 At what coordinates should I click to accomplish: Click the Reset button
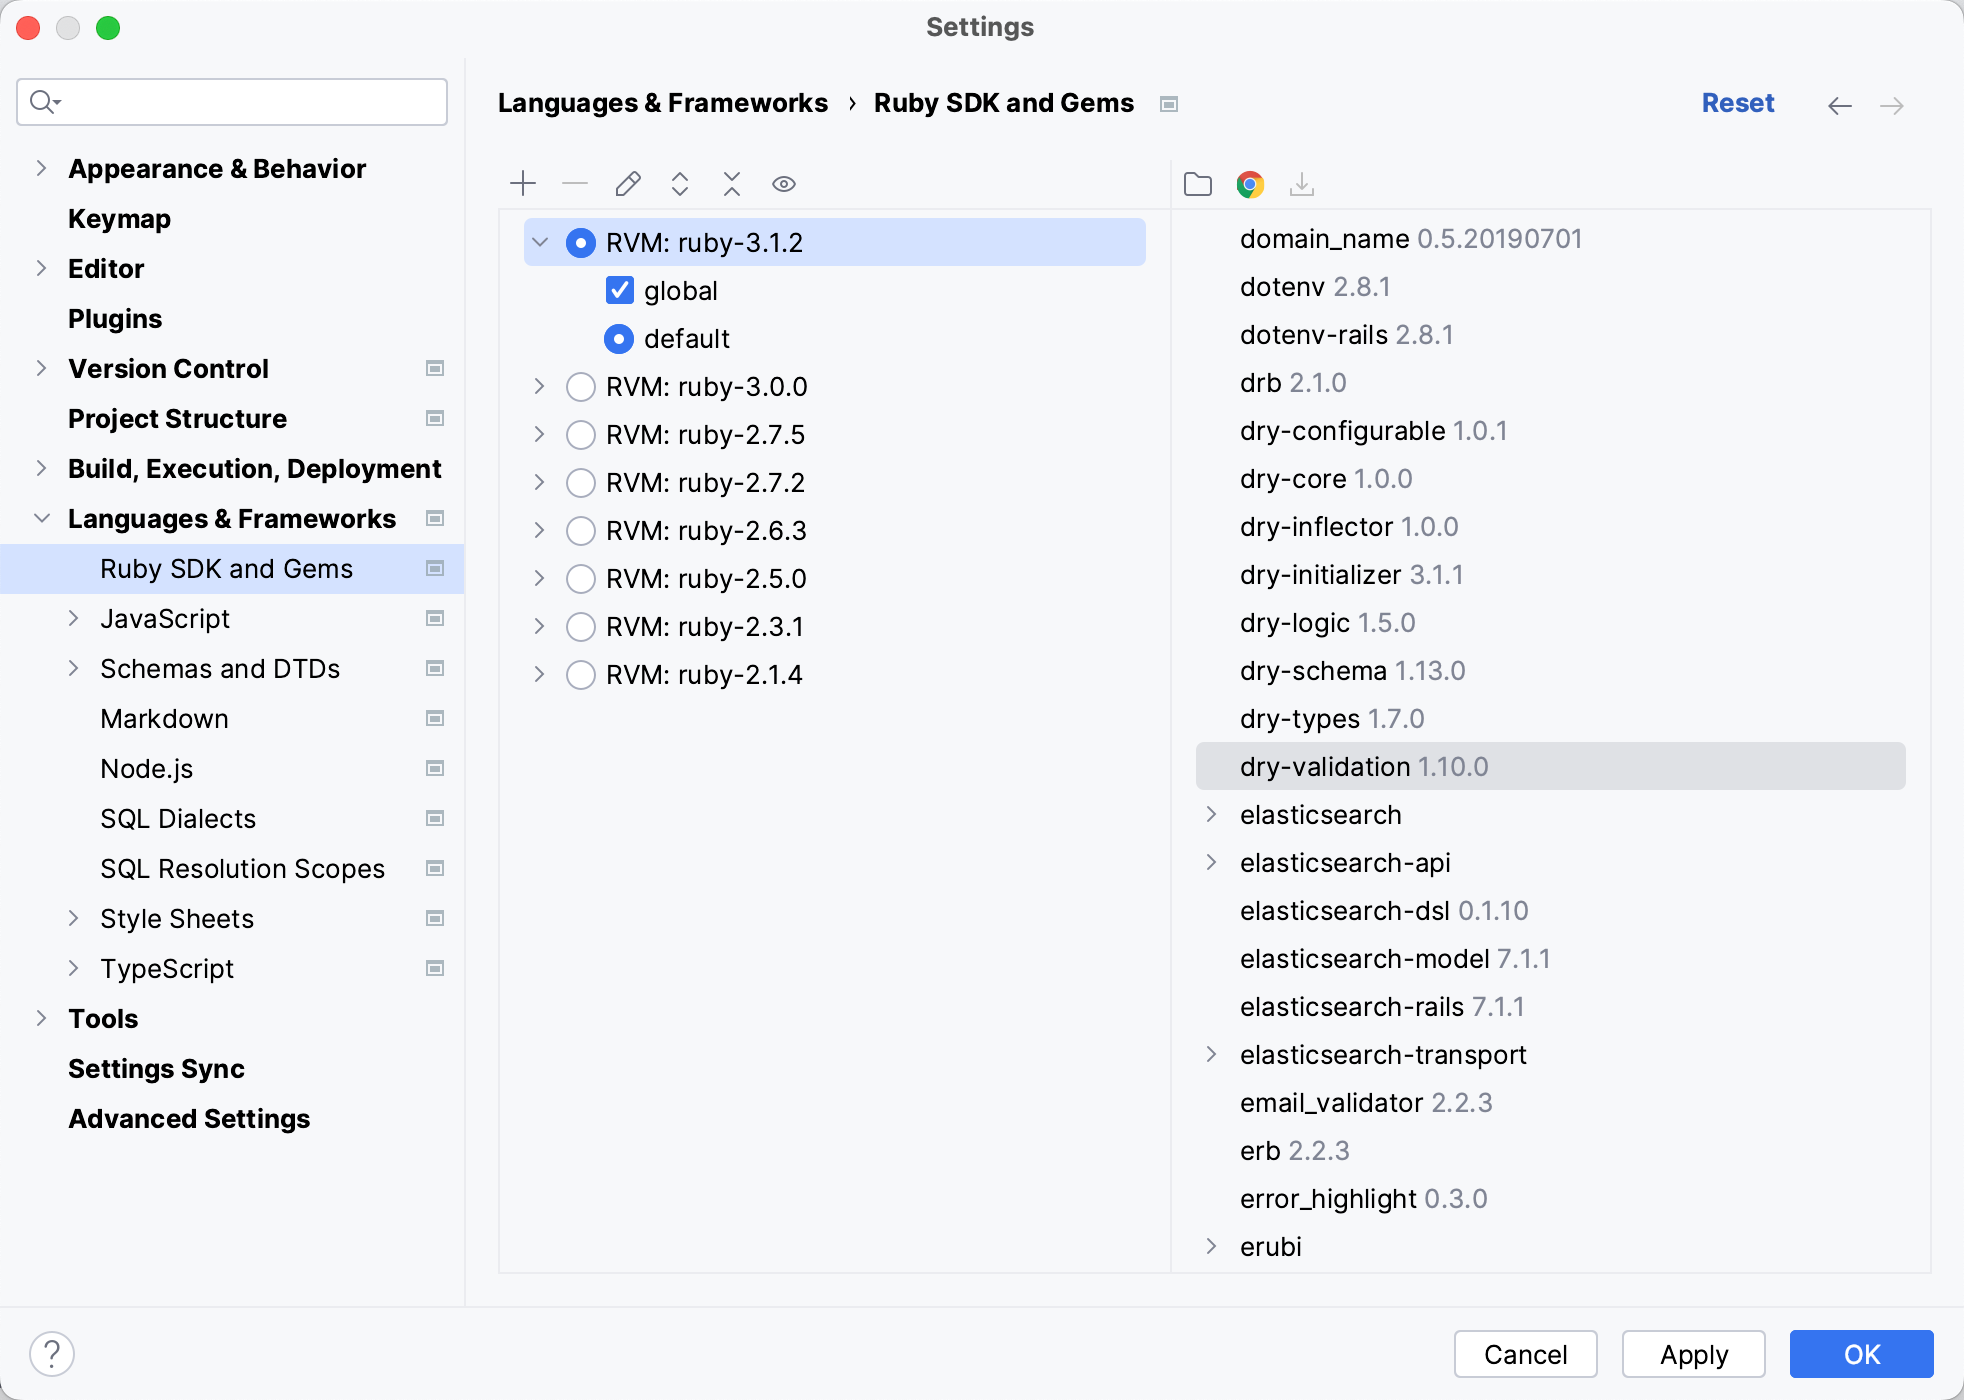tap(1740, 103)
